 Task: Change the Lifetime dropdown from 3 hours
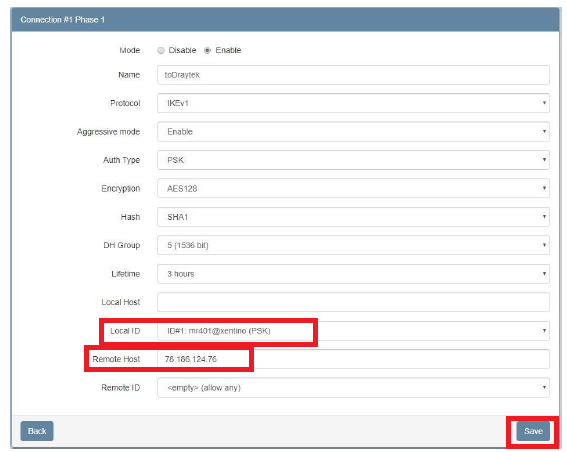pyautogui.click(x=353, y=274)
